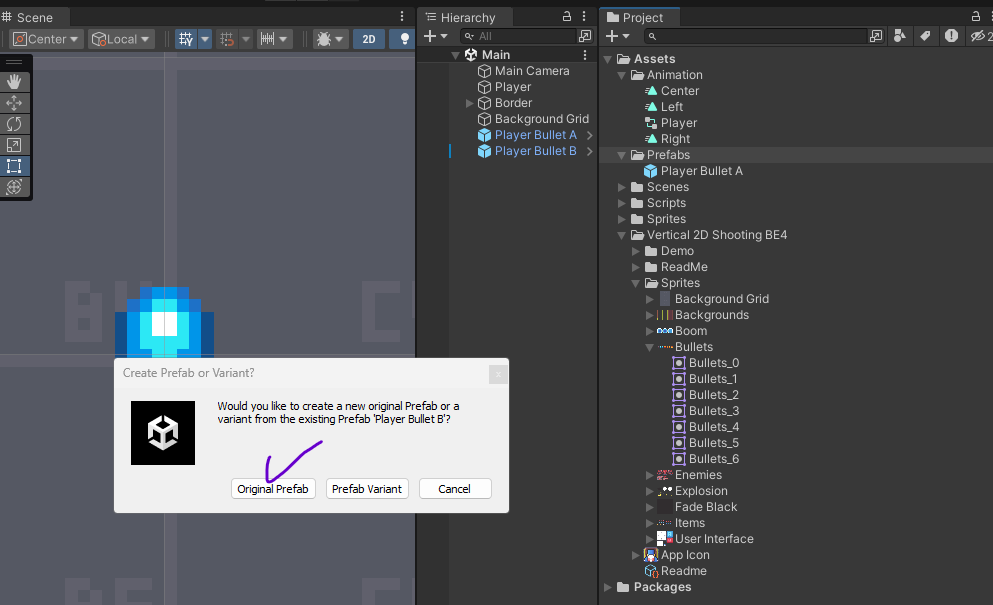Focus the Hierarchy search field
Viewport: 993px width, 605px height.
pyautogui.click(x=518, y=36)
